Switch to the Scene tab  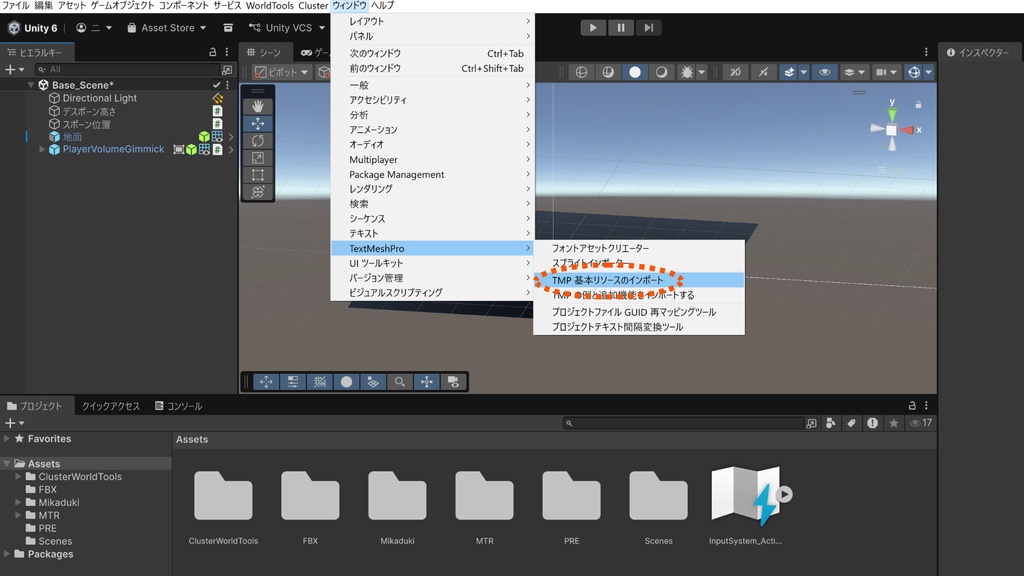264,52
